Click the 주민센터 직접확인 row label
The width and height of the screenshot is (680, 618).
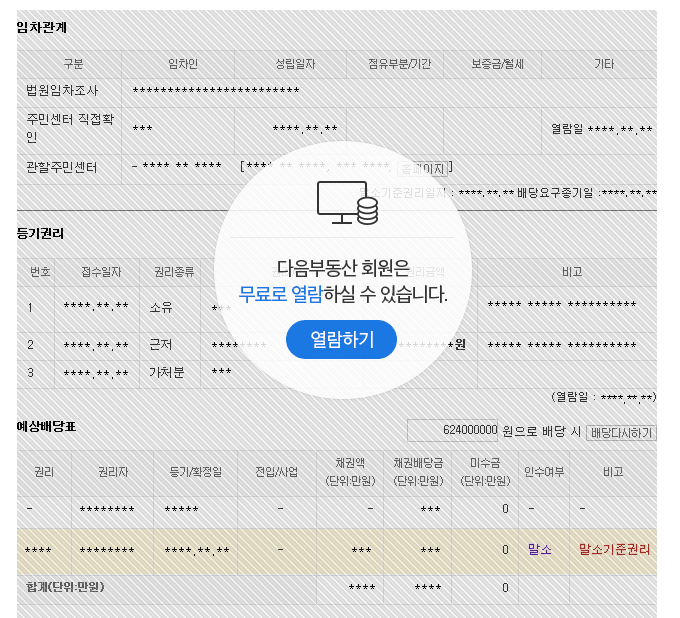pyautogui.click(x=69, y=128)
